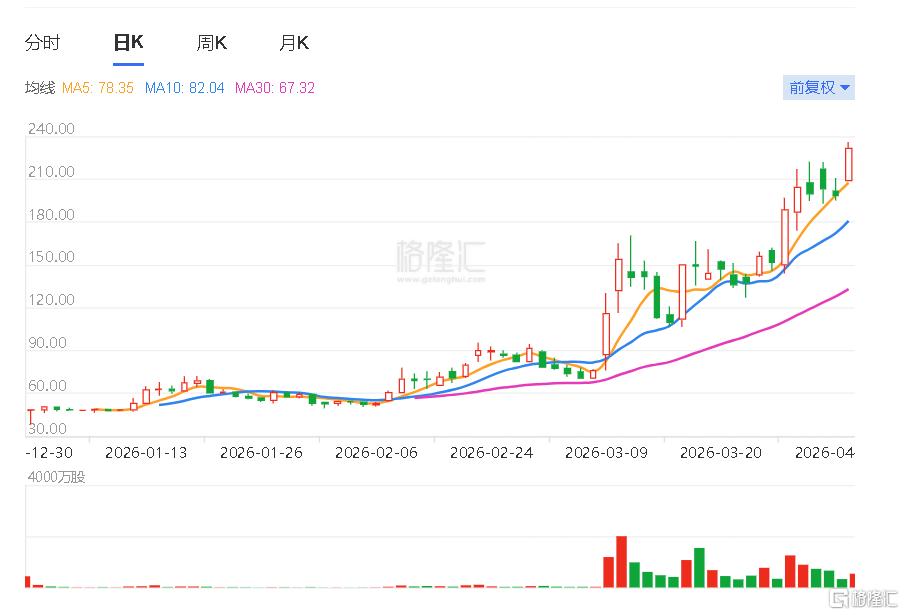Toggle the MA5 moving average legend
The width and height of the screenshot is (904, 615).
pos(98,88)
